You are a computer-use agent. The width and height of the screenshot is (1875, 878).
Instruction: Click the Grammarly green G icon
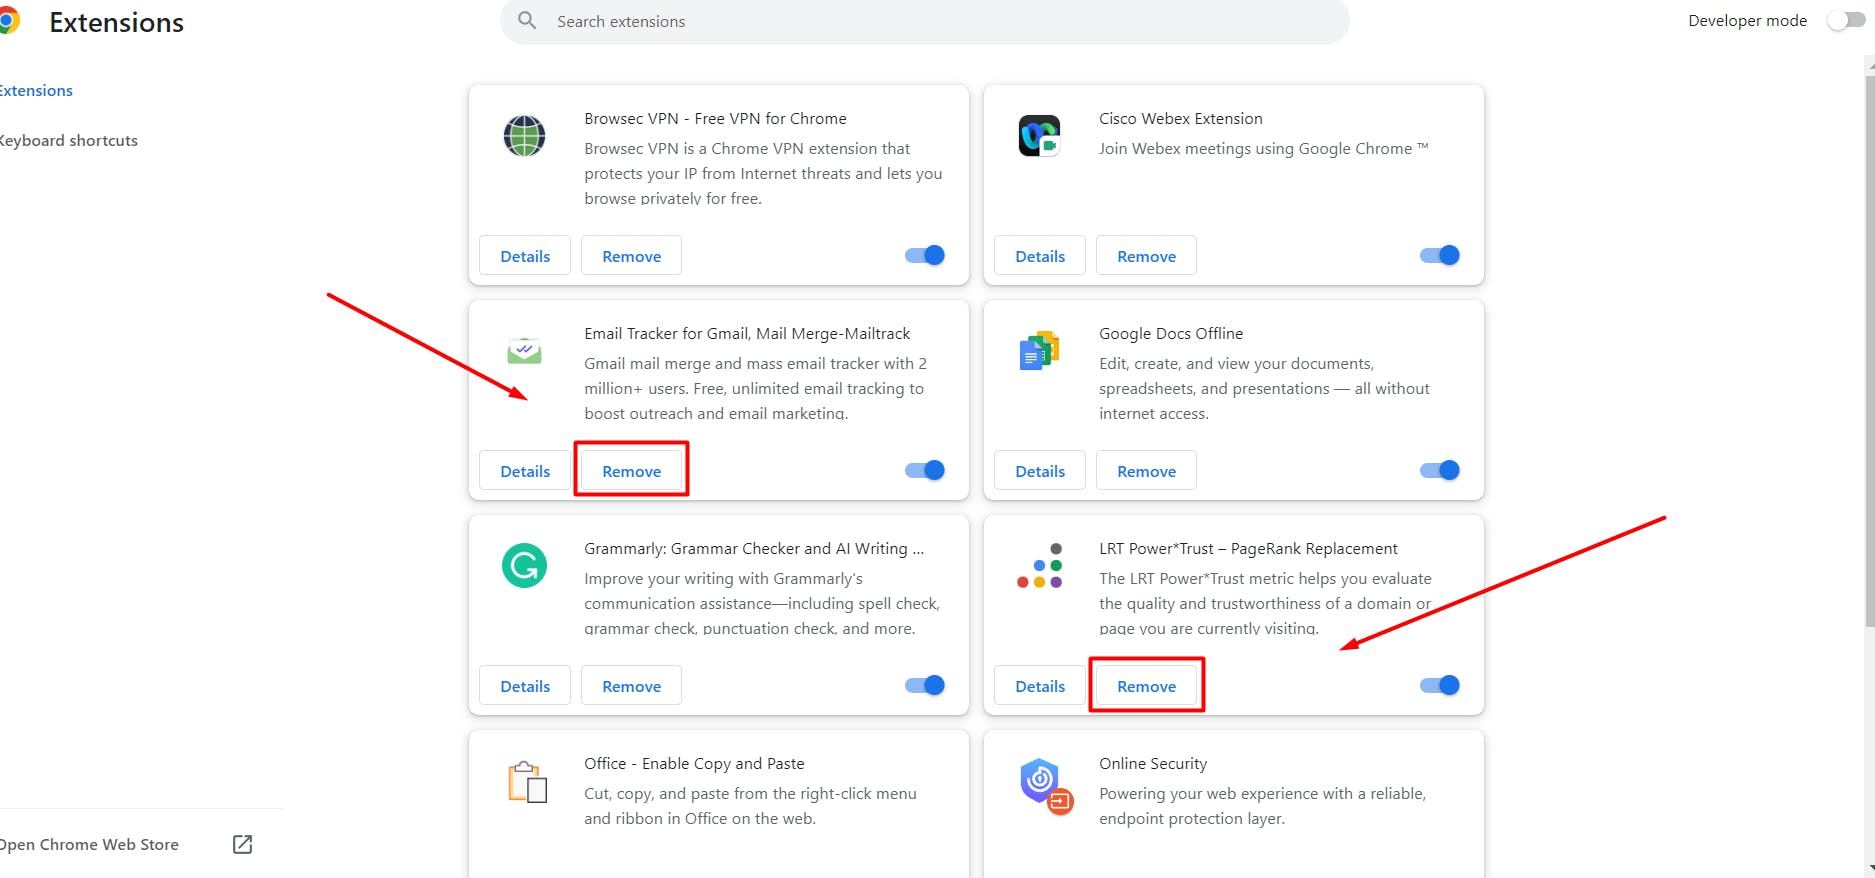point(524,566)
